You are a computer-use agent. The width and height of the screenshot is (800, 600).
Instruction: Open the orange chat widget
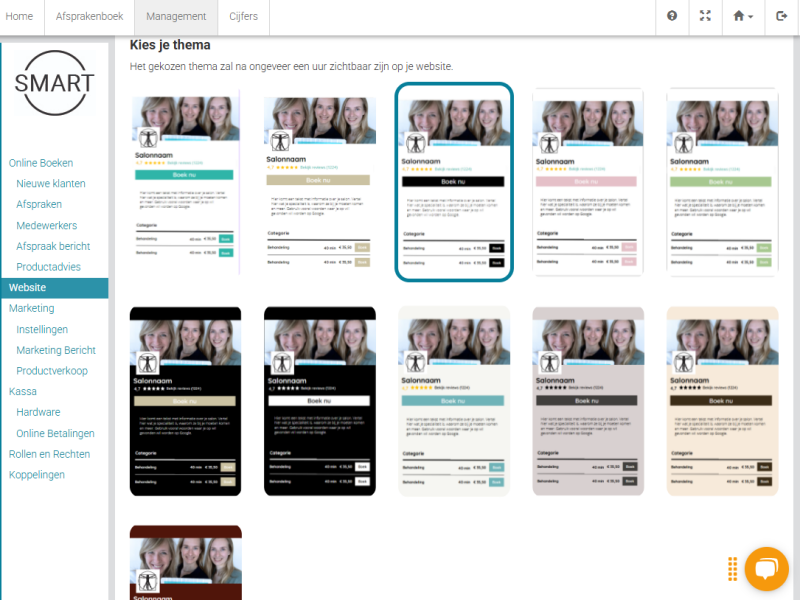coord(766,568)
